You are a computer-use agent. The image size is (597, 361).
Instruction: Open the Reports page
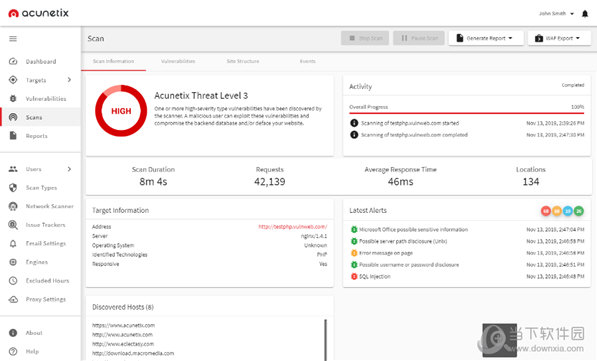pos(37,136)
